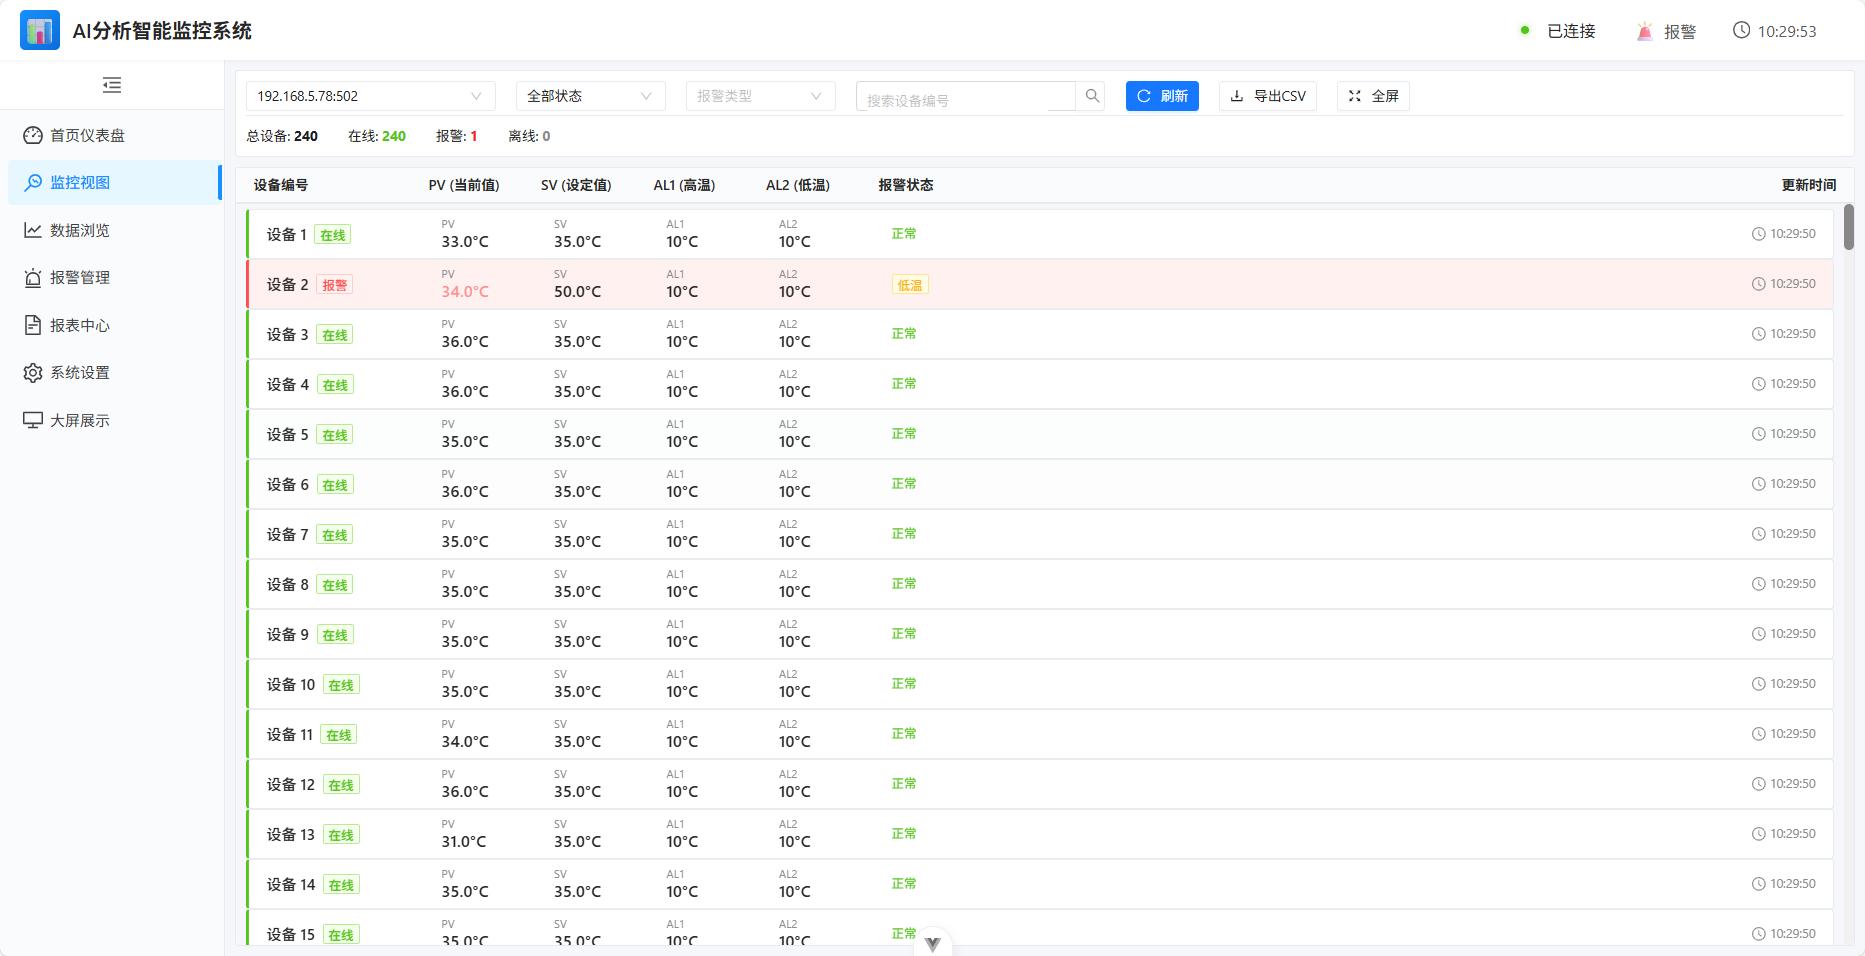Collapse the sidebar with the fold icon
1865x956 pixels.
pos(112,85)
